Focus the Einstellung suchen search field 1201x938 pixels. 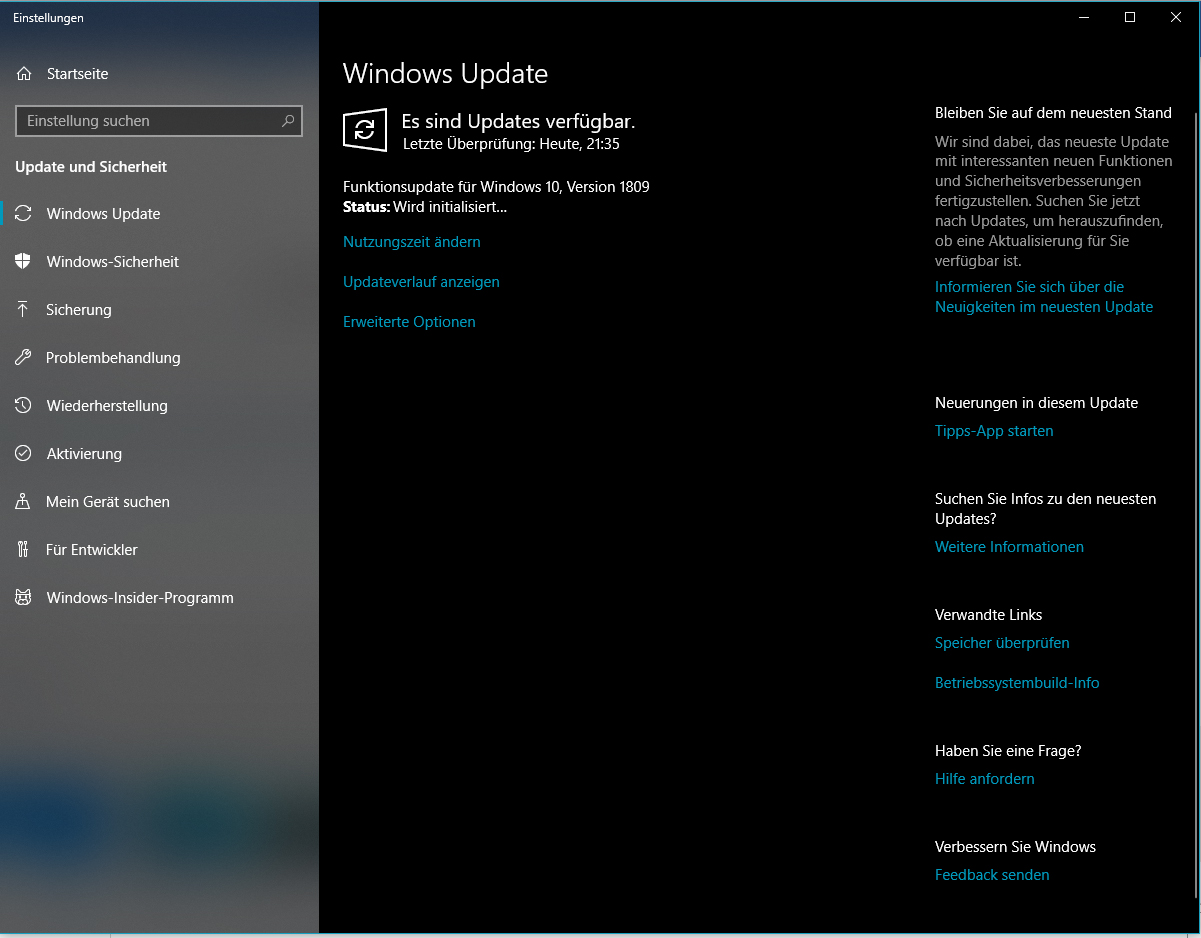click(159, 121)
